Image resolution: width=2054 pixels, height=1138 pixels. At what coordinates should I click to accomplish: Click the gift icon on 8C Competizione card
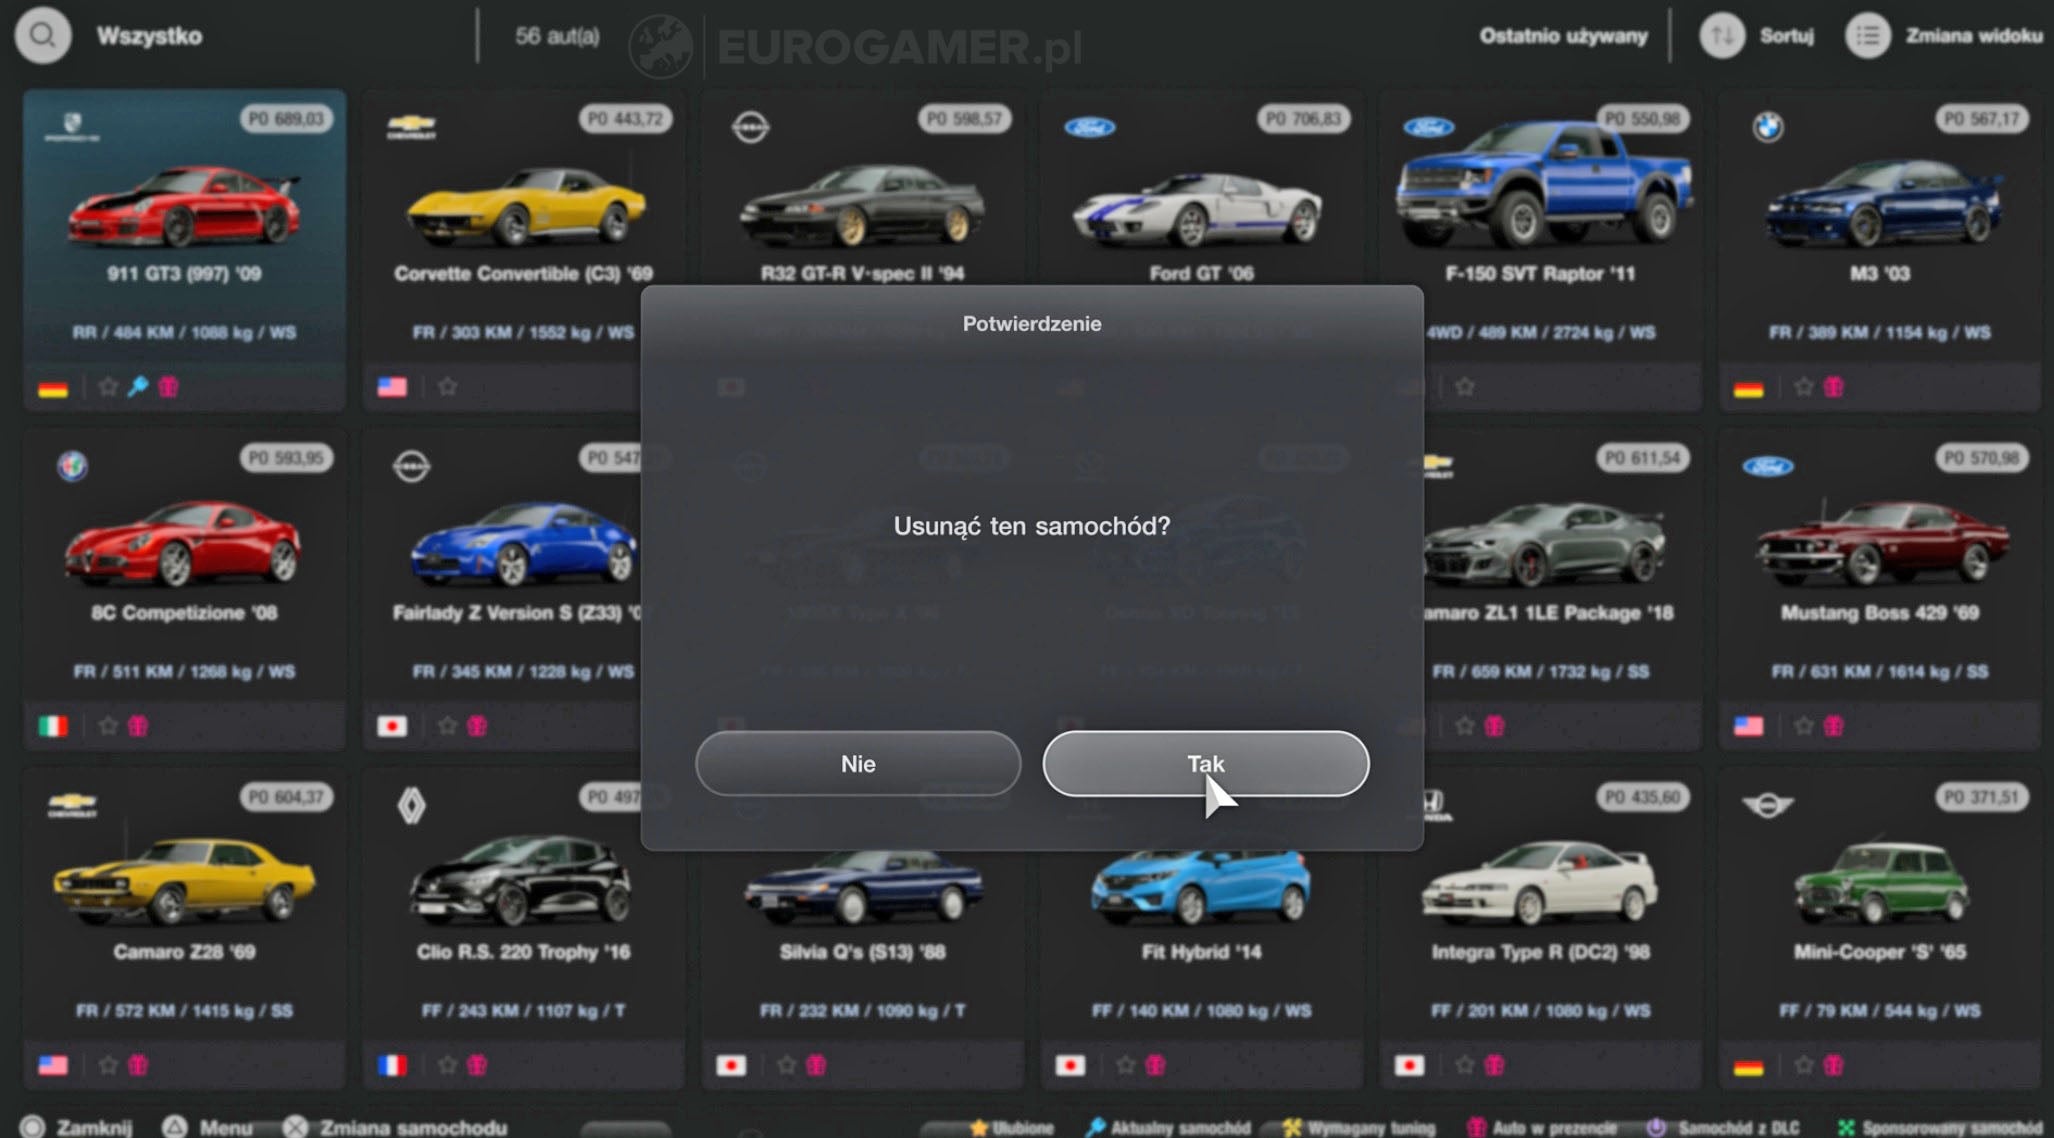coord(138,726)
